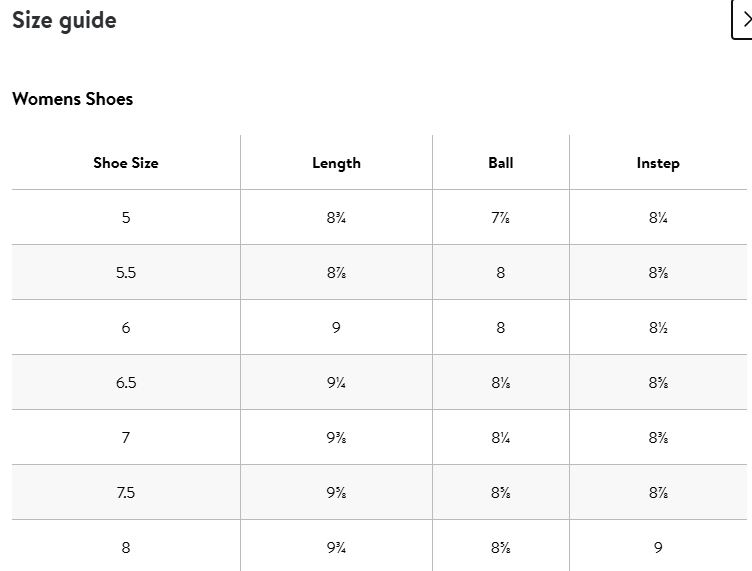Select shoe size 6.5 row label
This screenshot has height=571, width=752.
[x=126, y=383]
